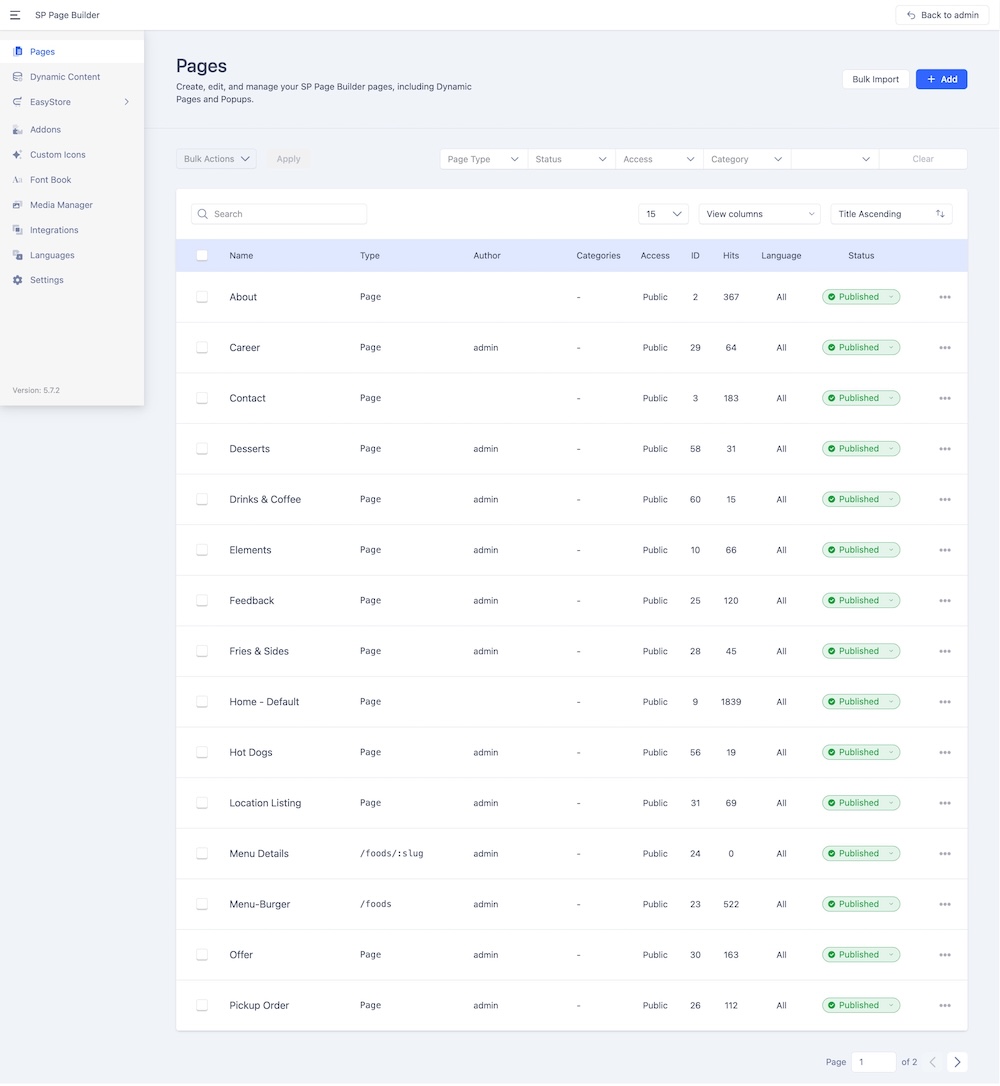Image resolution: width=1000 pixels, height=1086 pixels.
Task: Open the Page Type filter dropdown
Action: coord(484,159)
